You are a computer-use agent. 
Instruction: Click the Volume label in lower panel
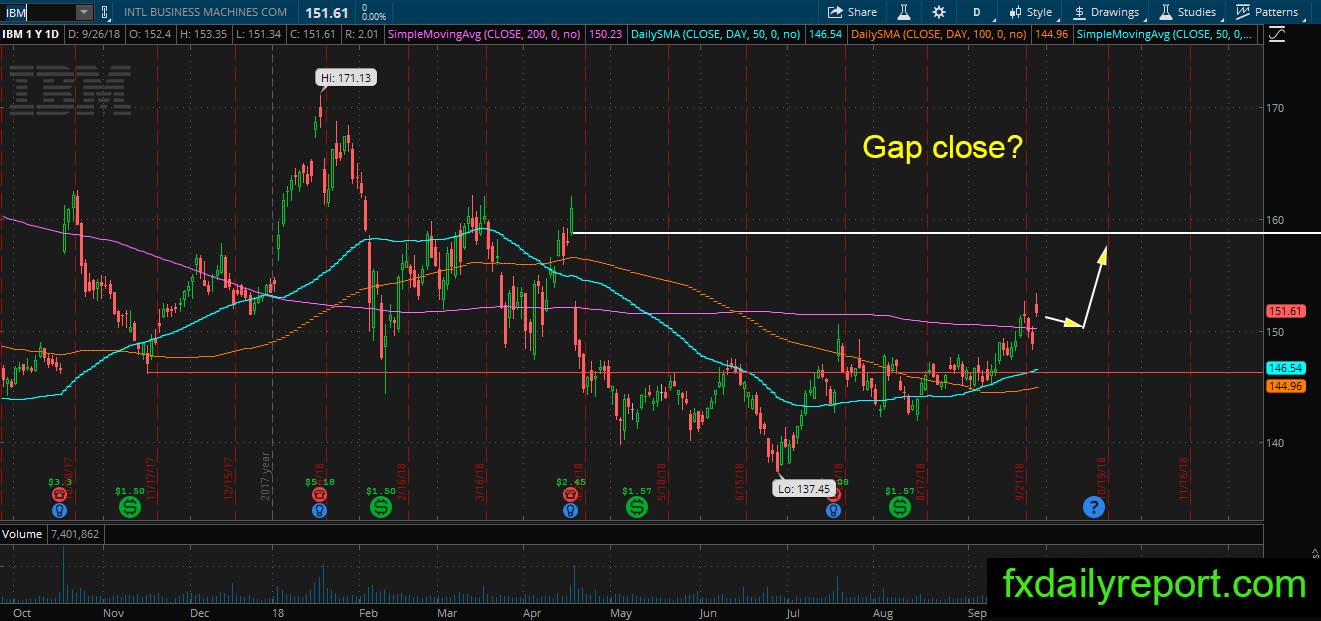[21, 534]
